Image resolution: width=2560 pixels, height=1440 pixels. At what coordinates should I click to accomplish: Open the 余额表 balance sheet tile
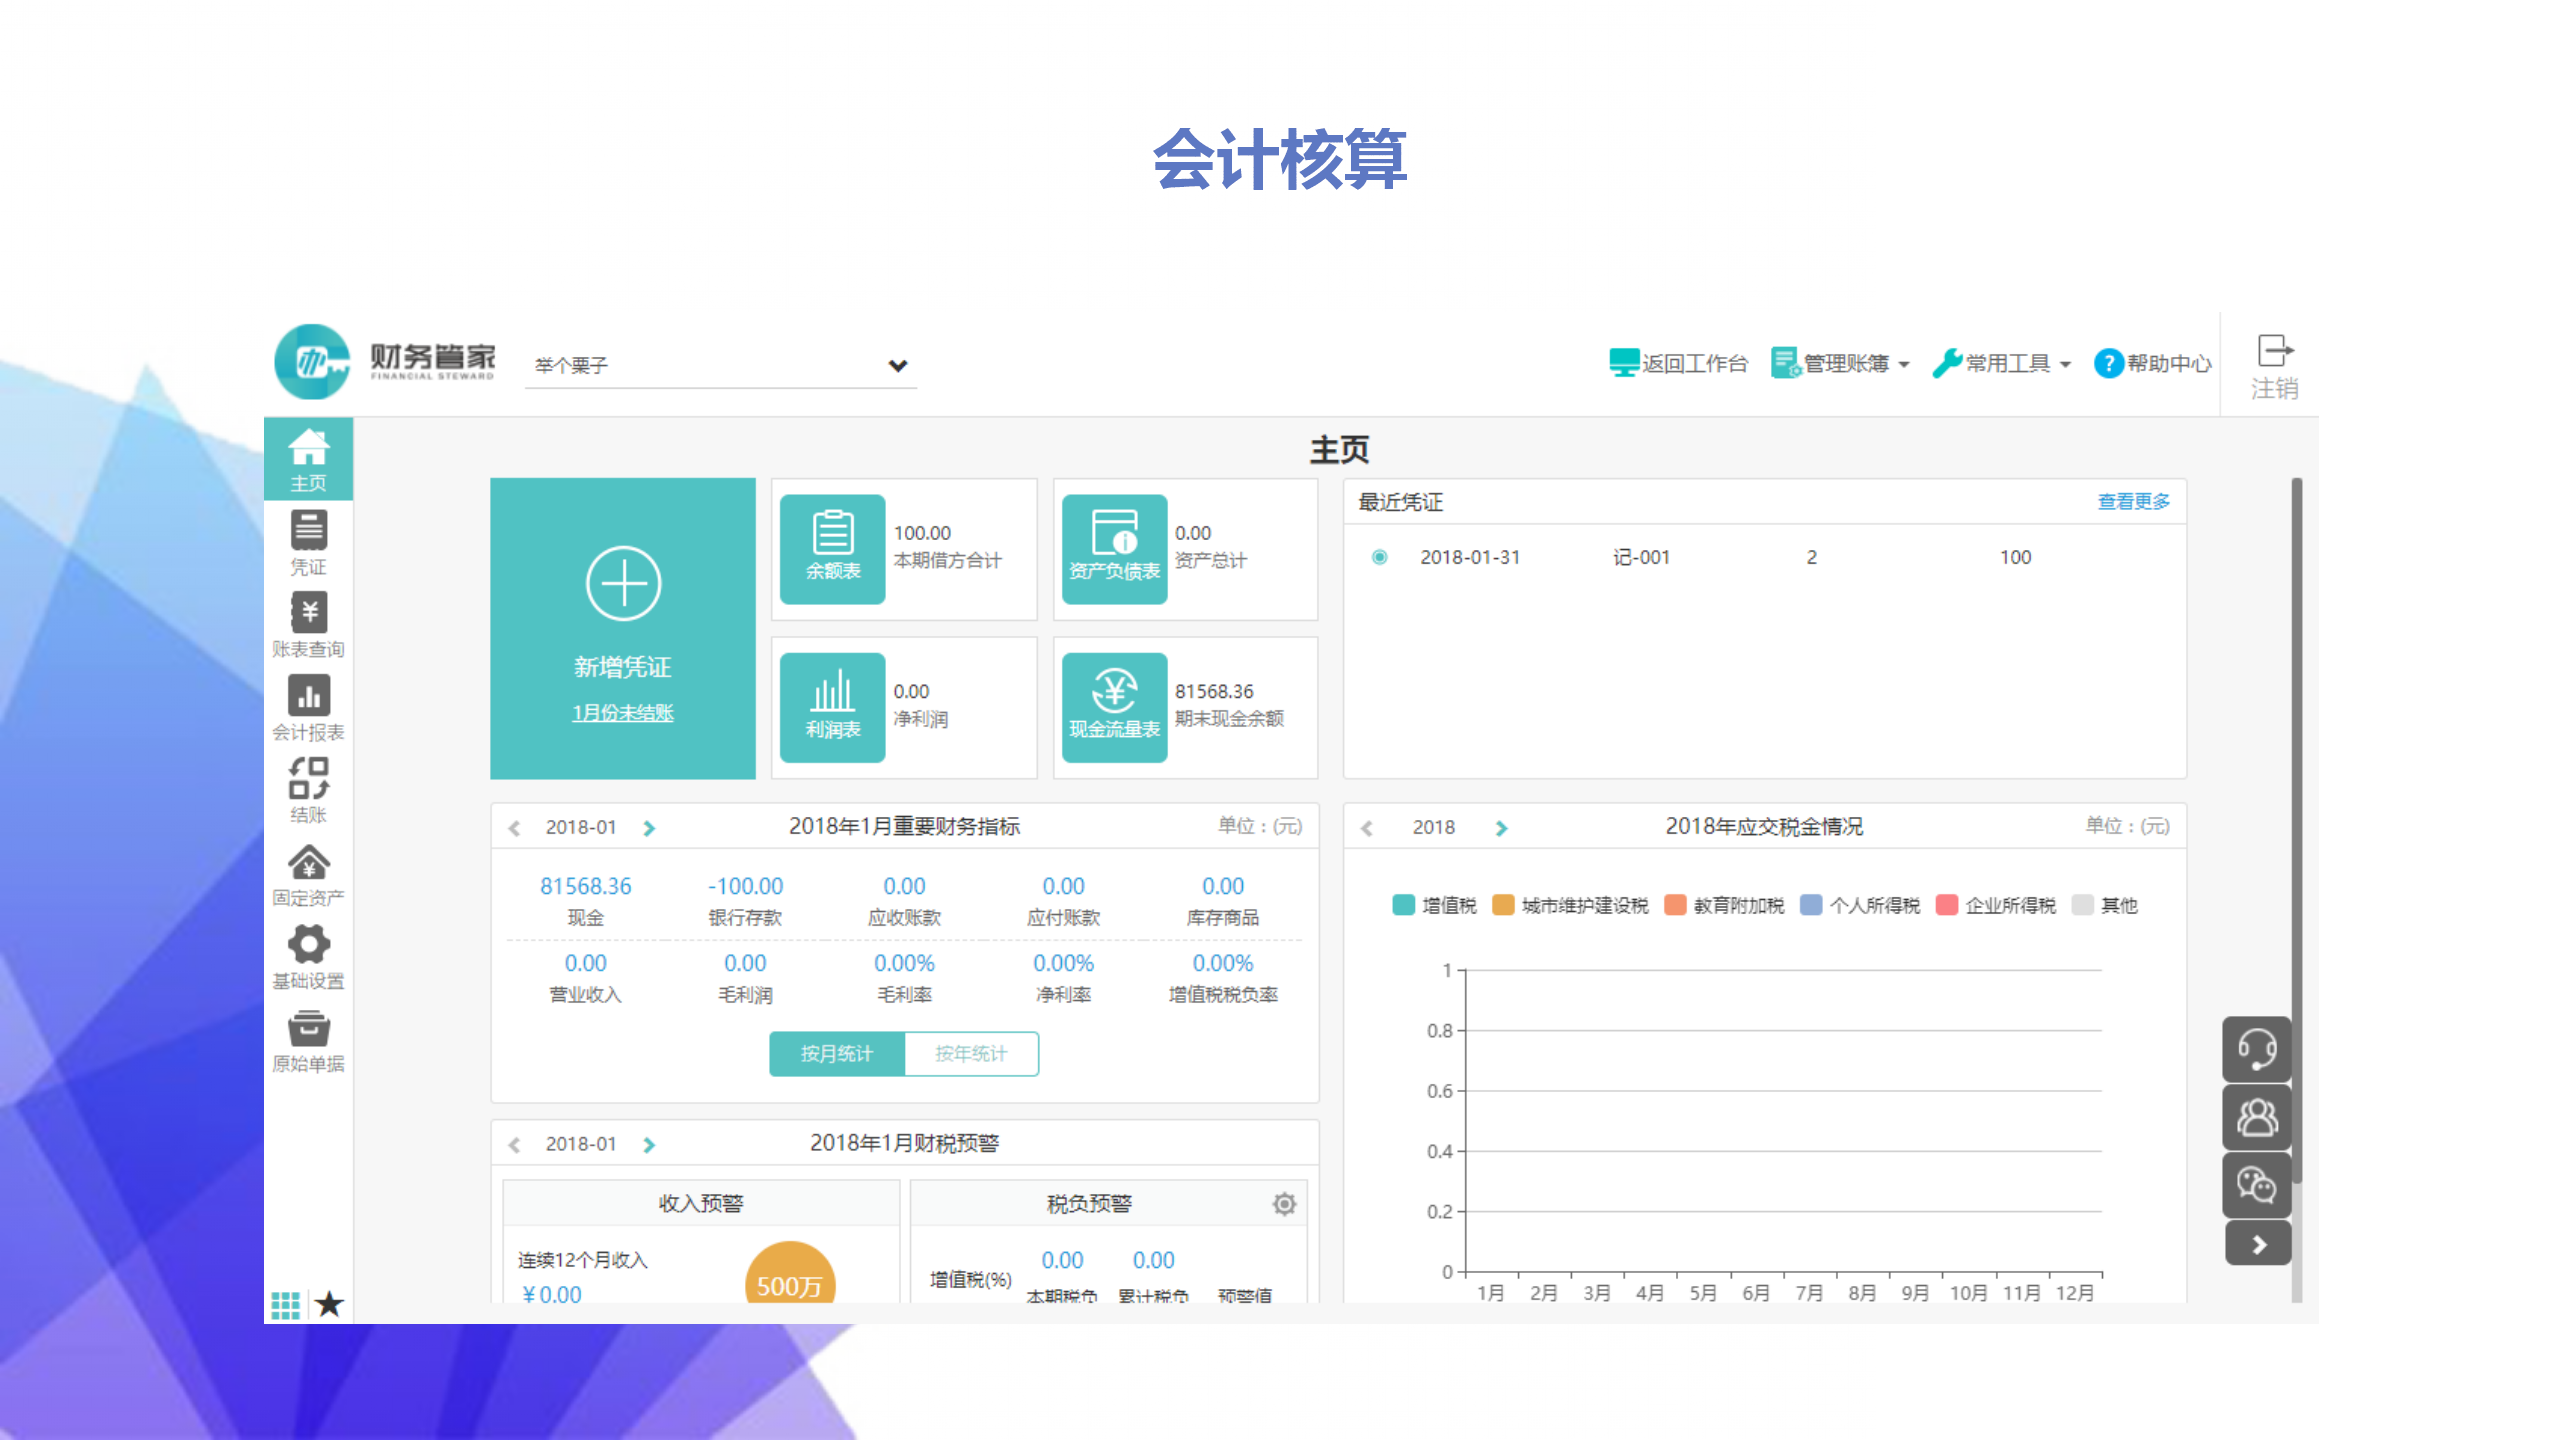[x=832, y=549]
